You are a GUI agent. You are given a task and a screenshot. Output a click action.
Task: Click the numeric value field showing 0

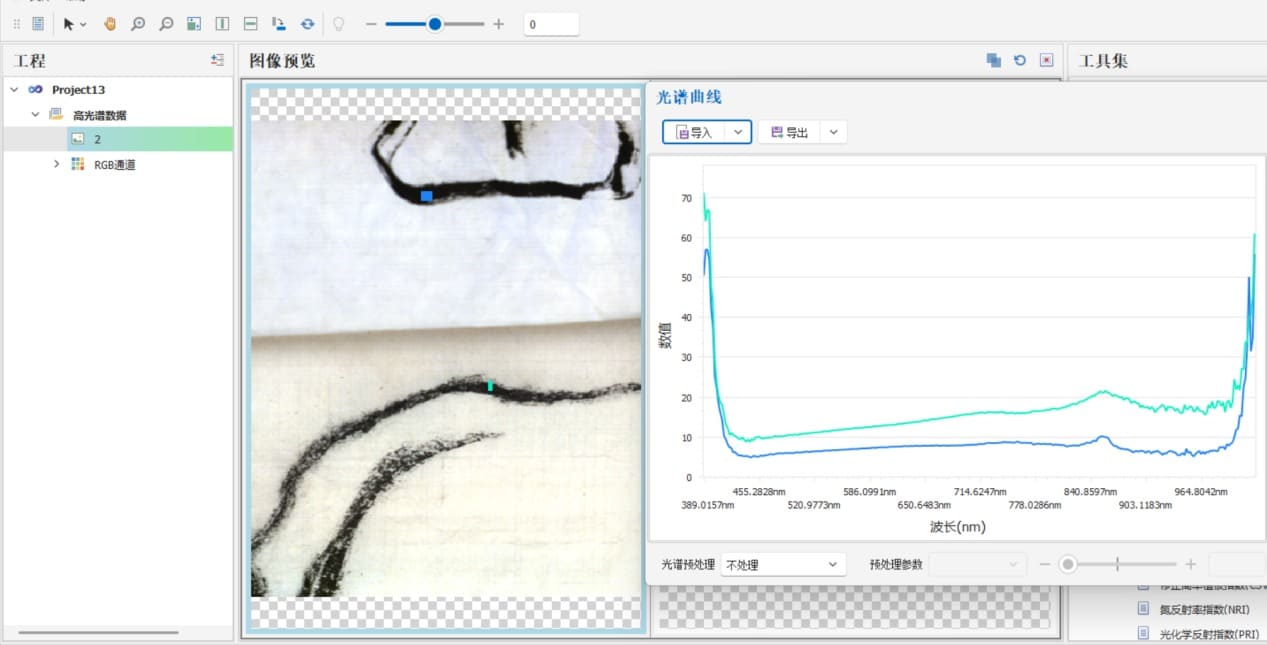(550, 24)
